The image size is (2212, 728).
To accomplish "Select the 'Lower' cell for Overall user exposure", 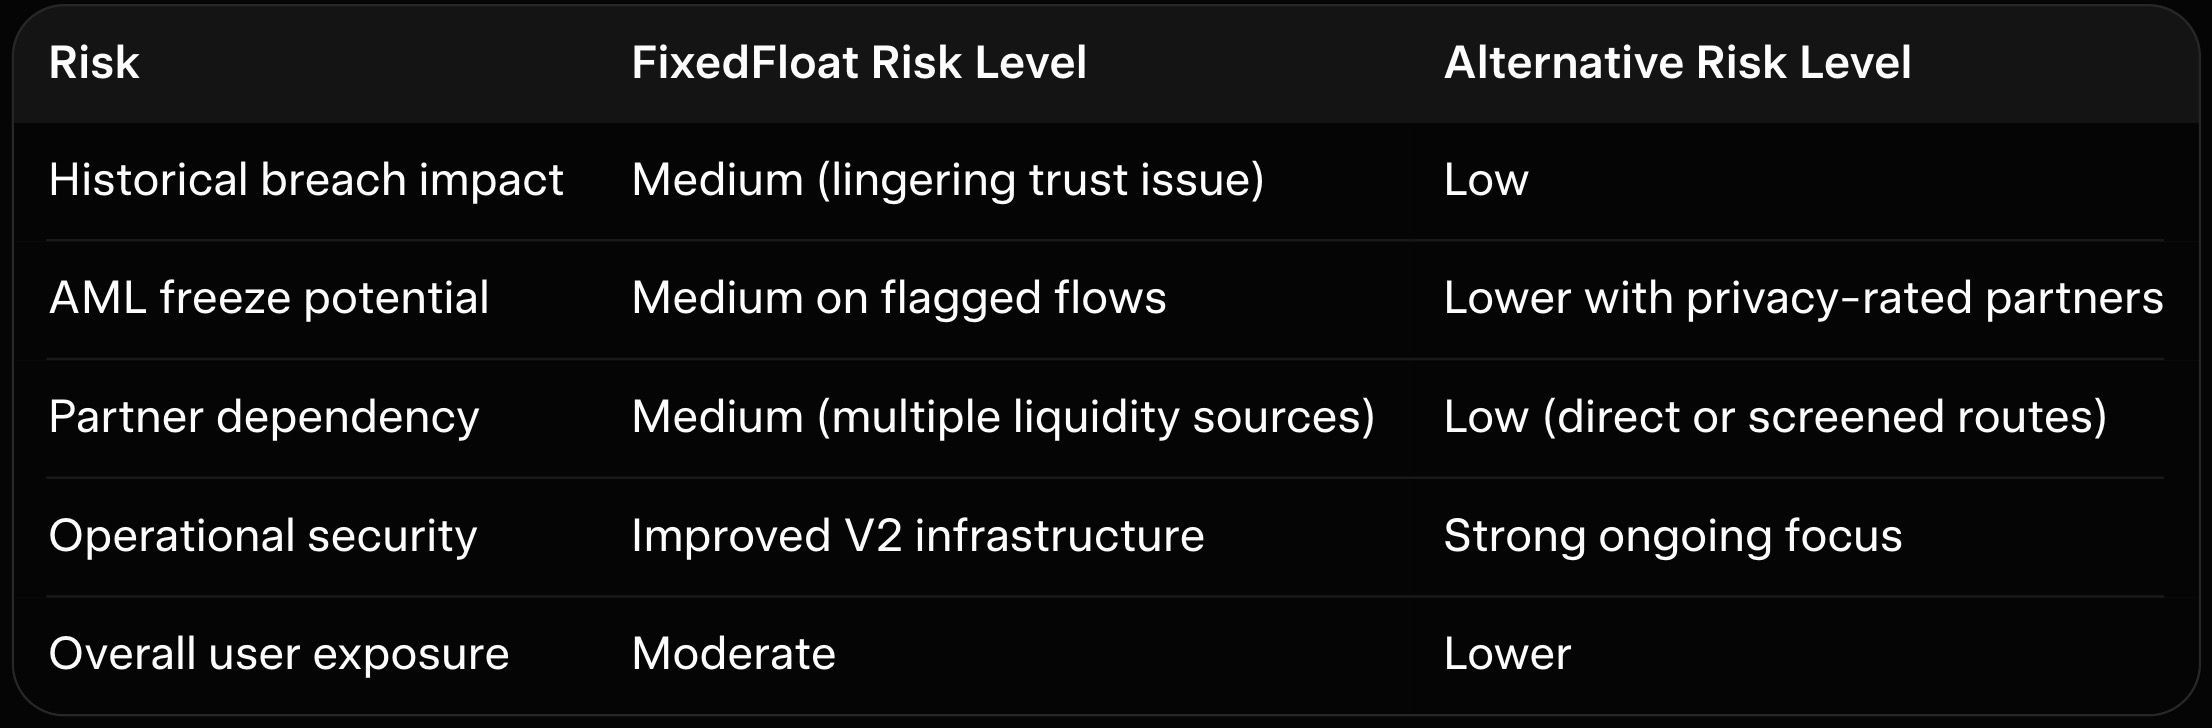I will pos(1507,654).
